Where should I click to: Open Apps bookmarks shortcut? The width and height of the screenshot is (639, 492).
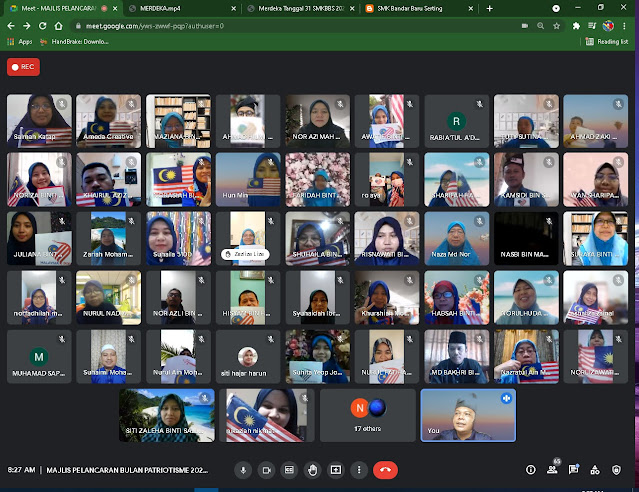click(20, 42)
